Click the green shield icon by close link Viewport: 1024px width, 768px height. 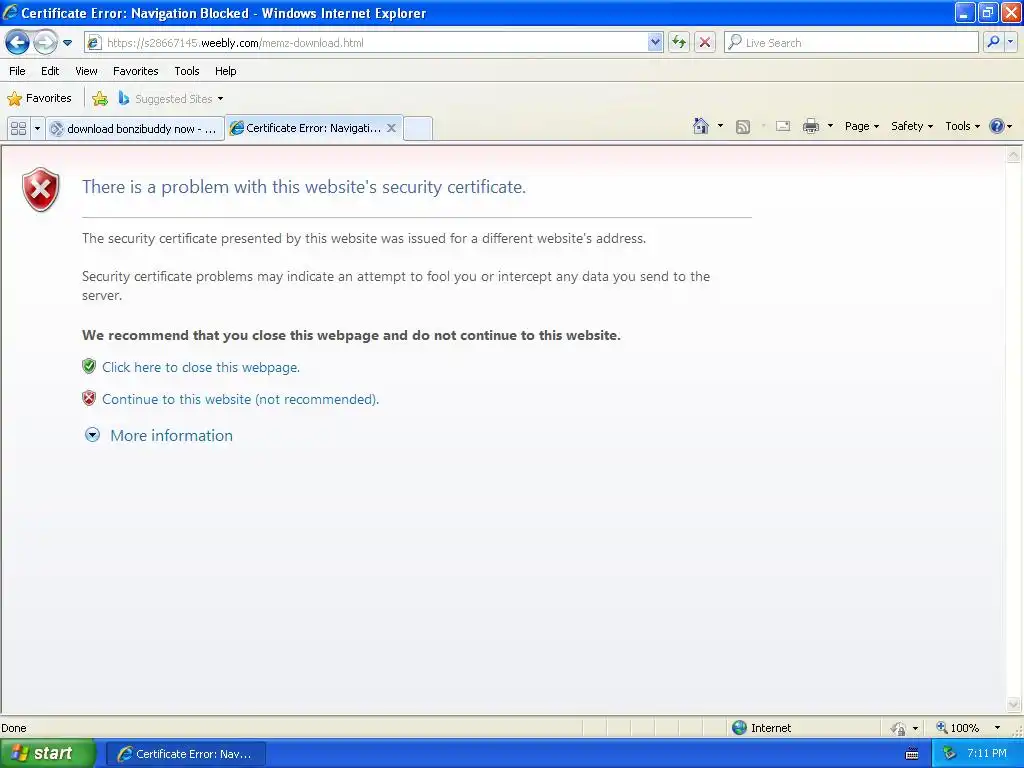coord(89,366)
